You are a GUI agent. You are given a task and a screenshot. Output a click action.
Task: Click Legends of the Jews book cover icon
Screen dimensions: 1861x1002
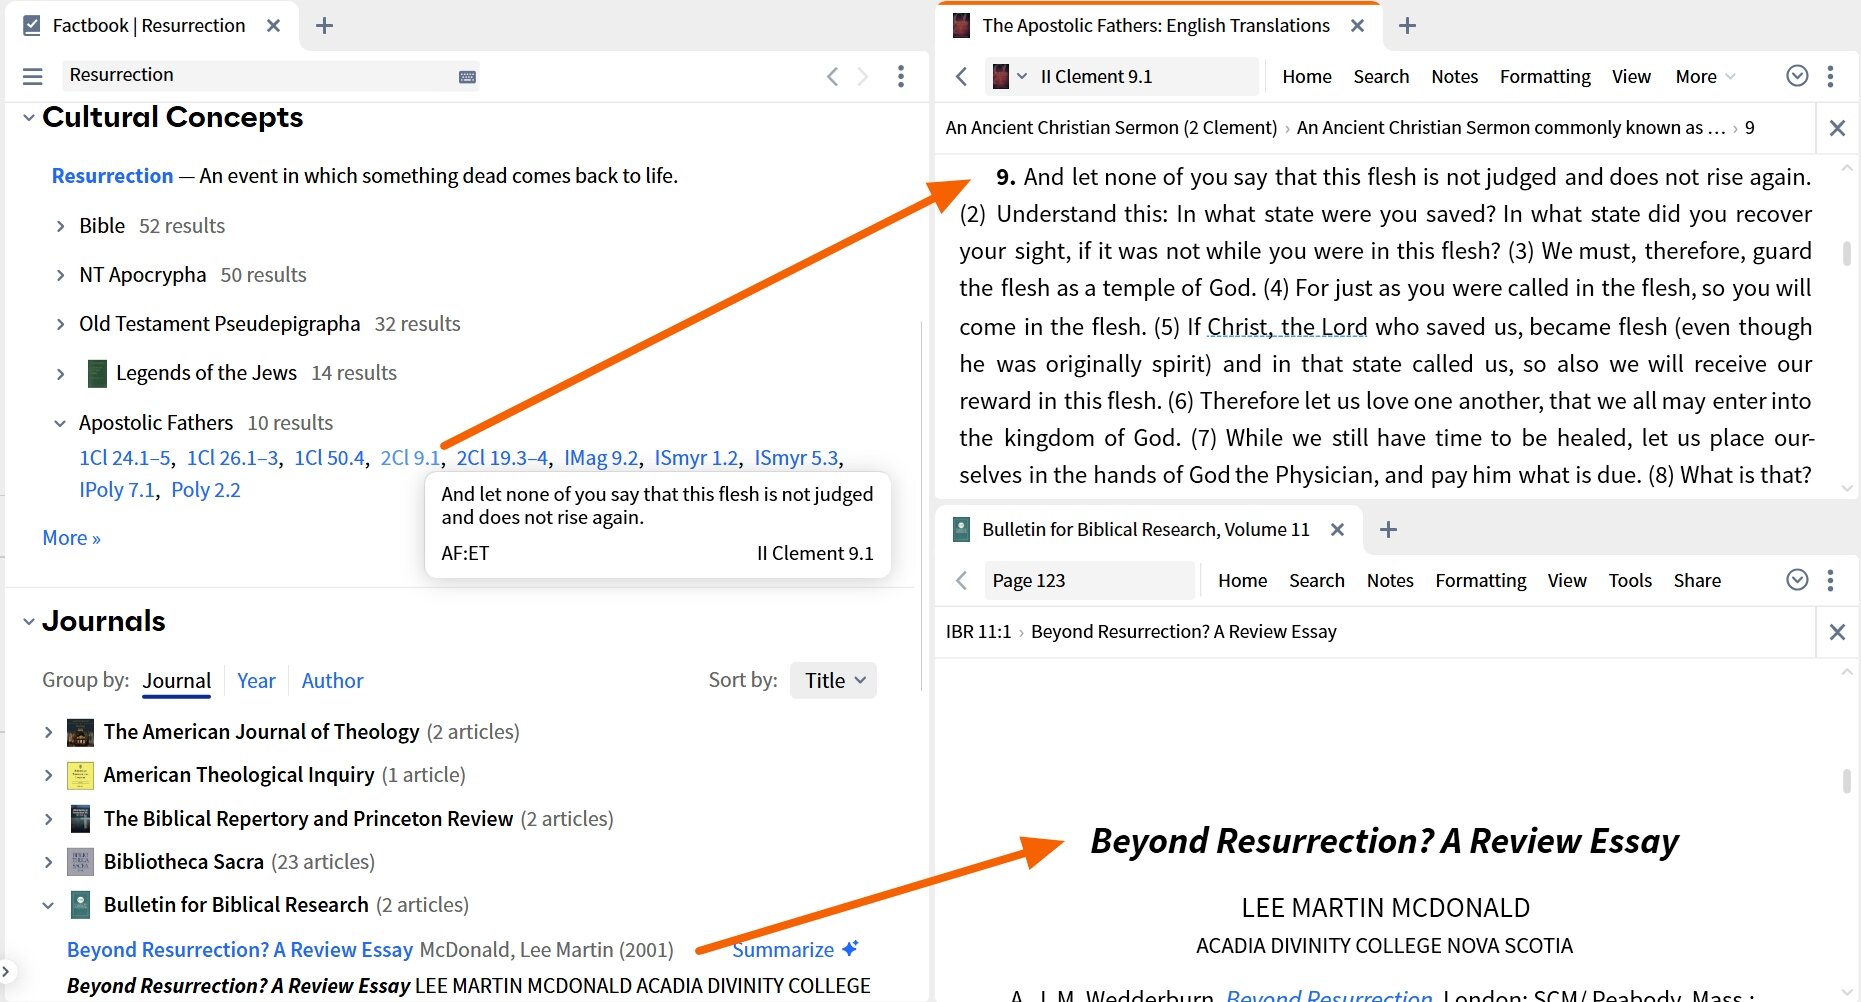97,373
